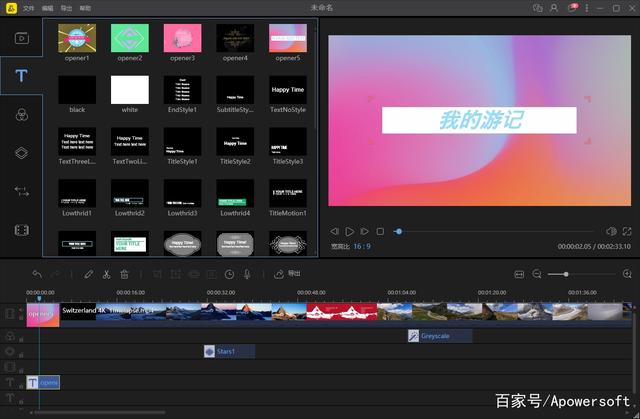Screen dimensions: 640x419
Task: Toggle fit timeline to window
Action: pyautogui.click(x=519, y=273)
